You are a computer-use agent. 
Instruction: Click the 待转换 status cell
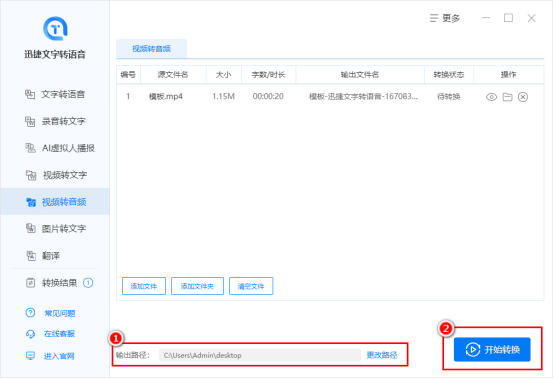[448, 96]
